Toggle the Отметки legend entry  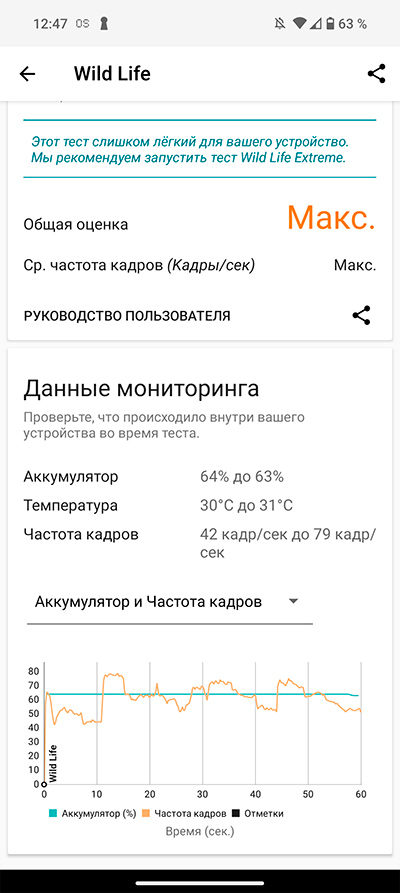pyautogui.click(x=259, y=814)
